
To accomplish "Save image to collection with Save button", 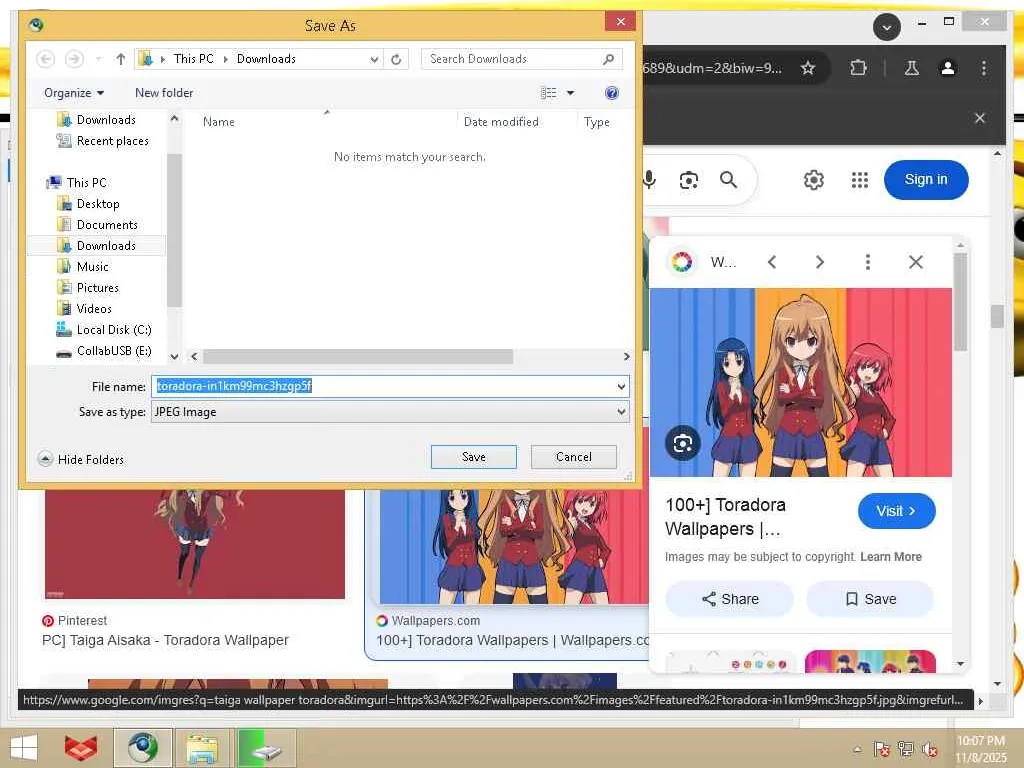I will tap(871, 599).
